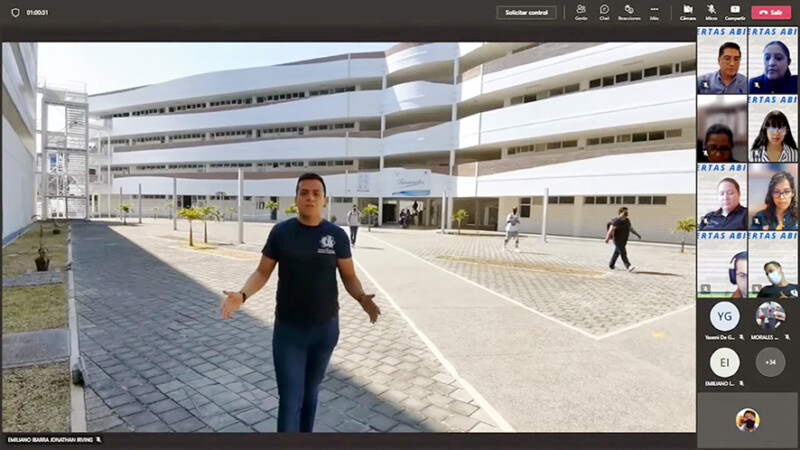
Task: Open the Gente participants panel
Action: 581,12
